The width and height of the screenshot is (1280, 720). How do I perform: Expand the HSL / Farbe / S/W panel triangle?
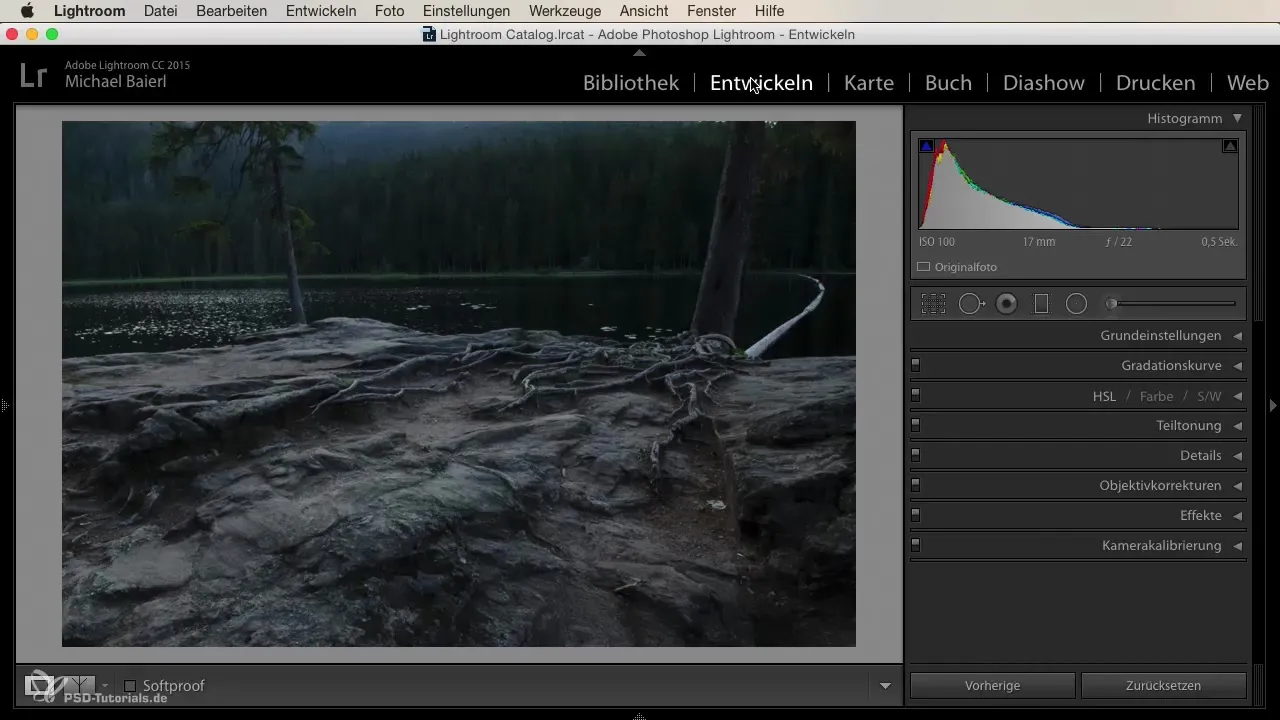pyautogui.click(x=1237, y=396)
